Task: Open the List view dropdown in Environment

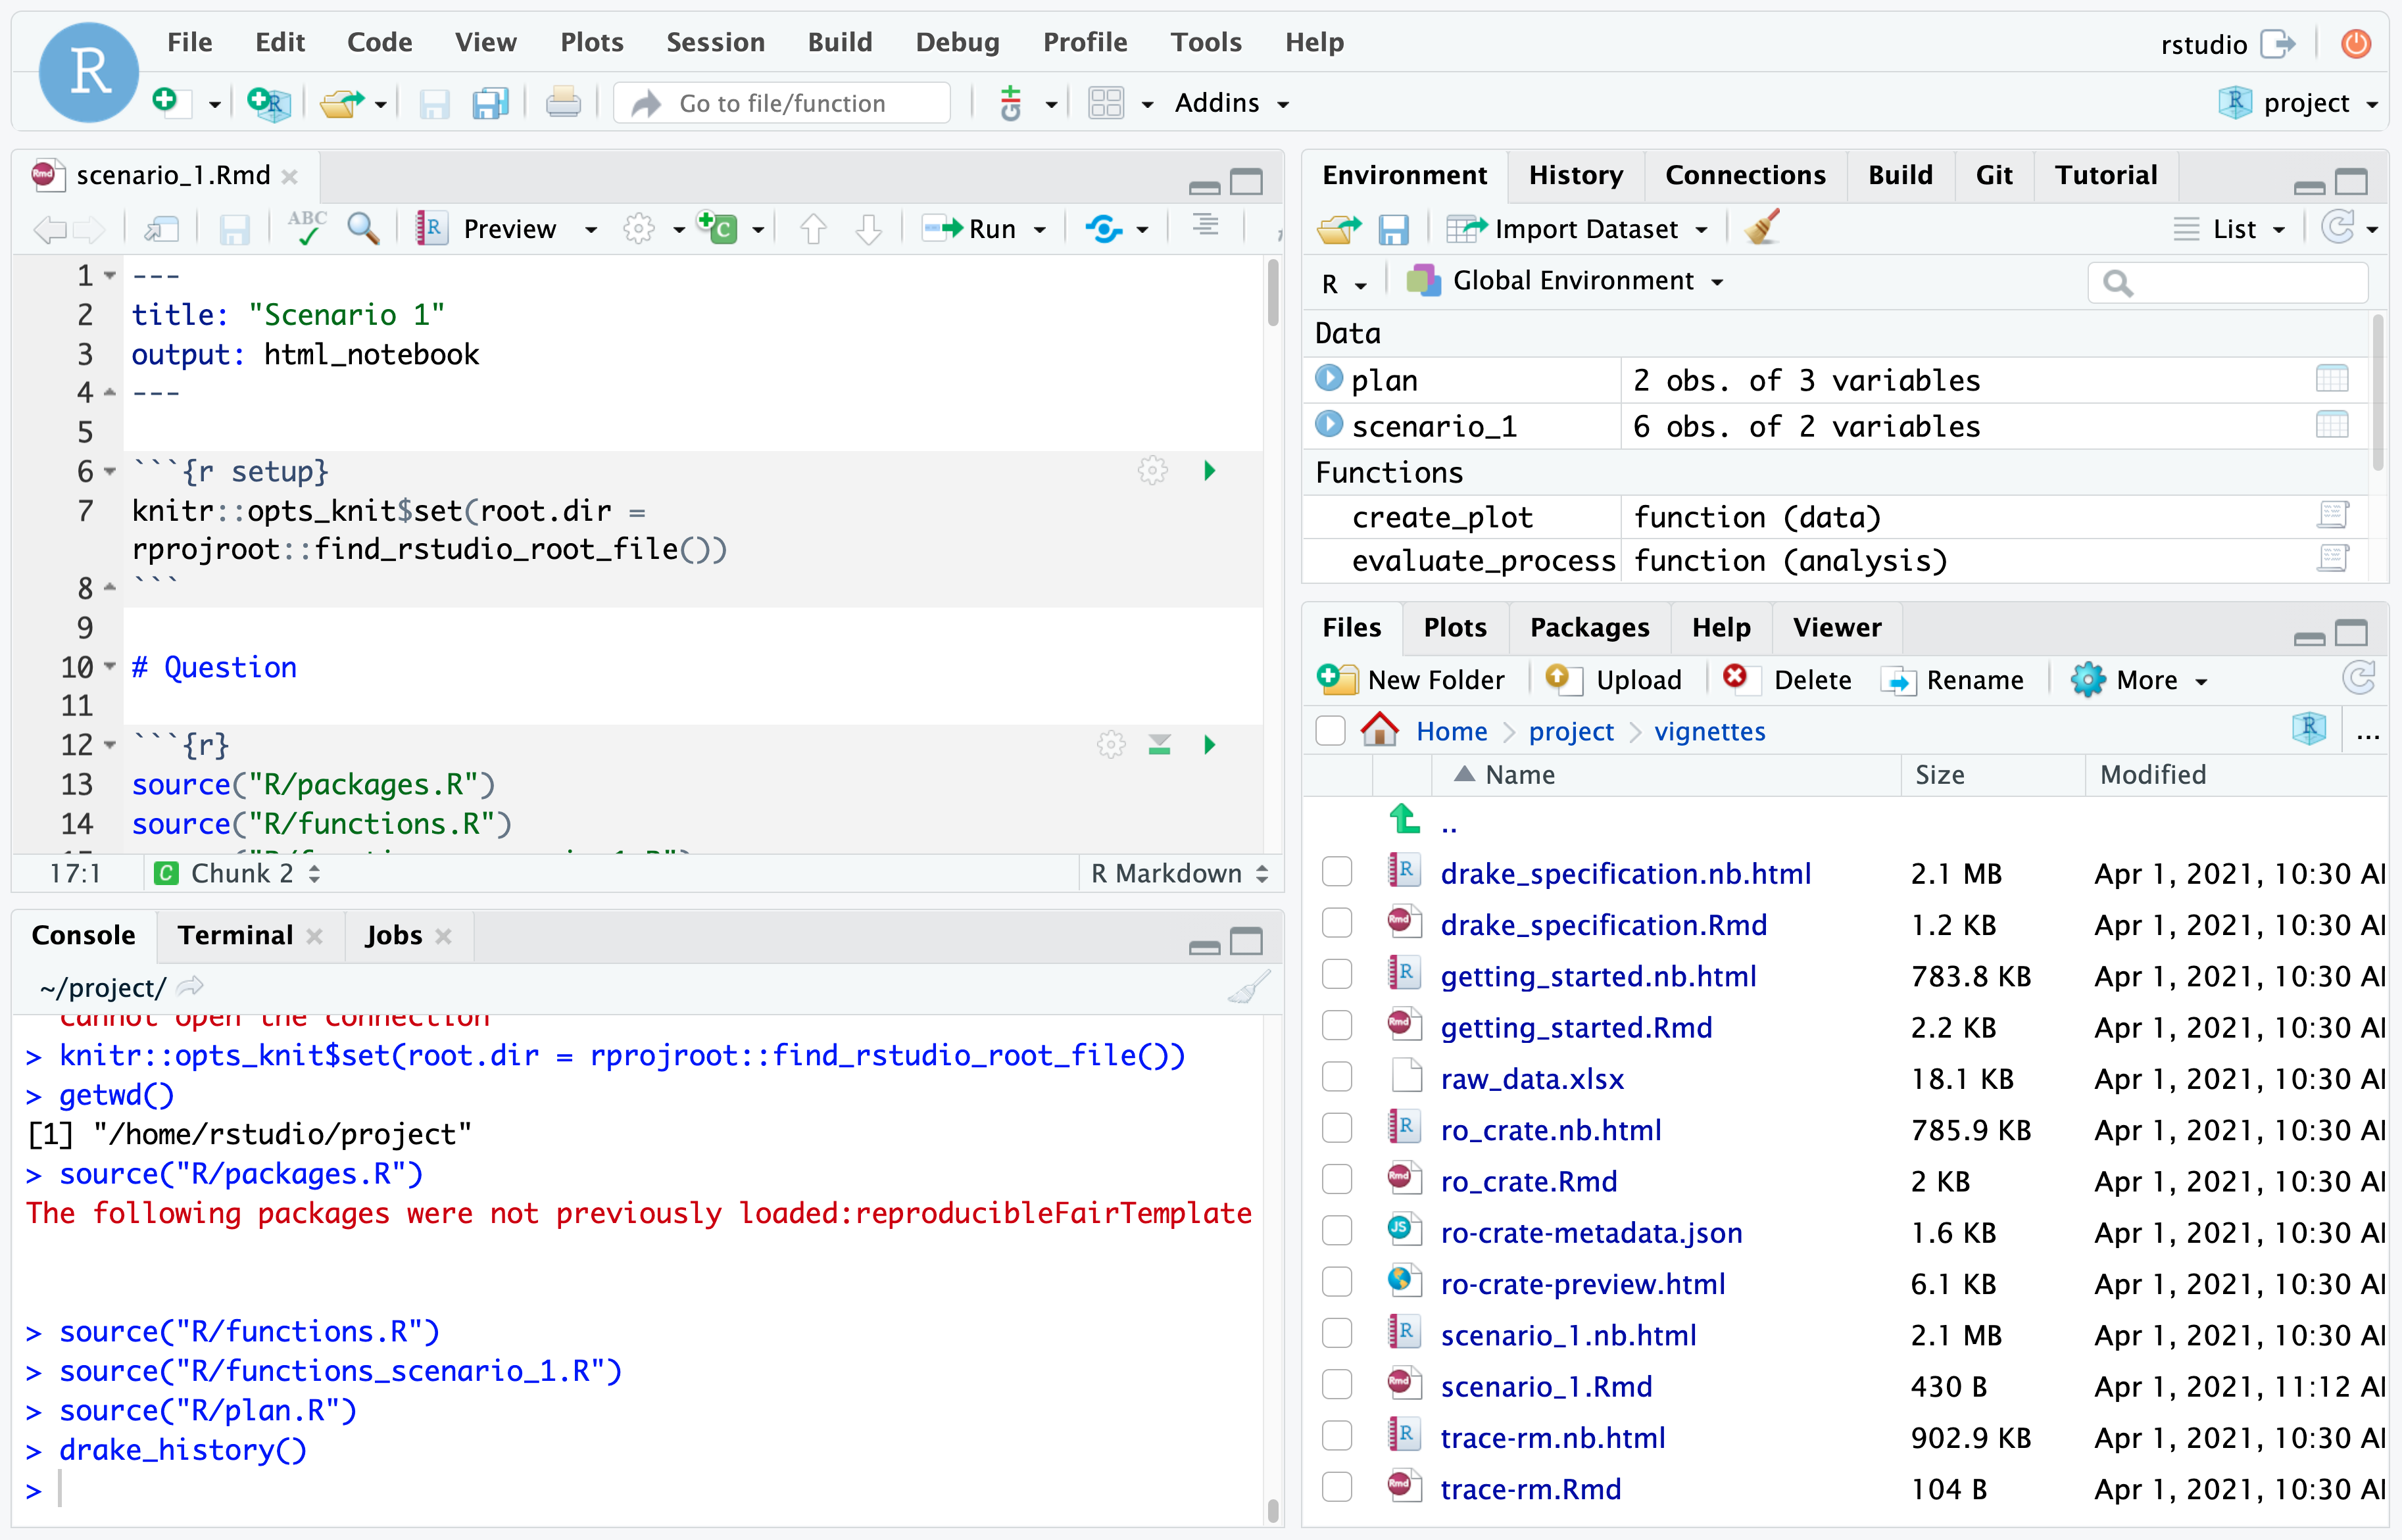Action: pyautogui.click(x=2229, y=229)
